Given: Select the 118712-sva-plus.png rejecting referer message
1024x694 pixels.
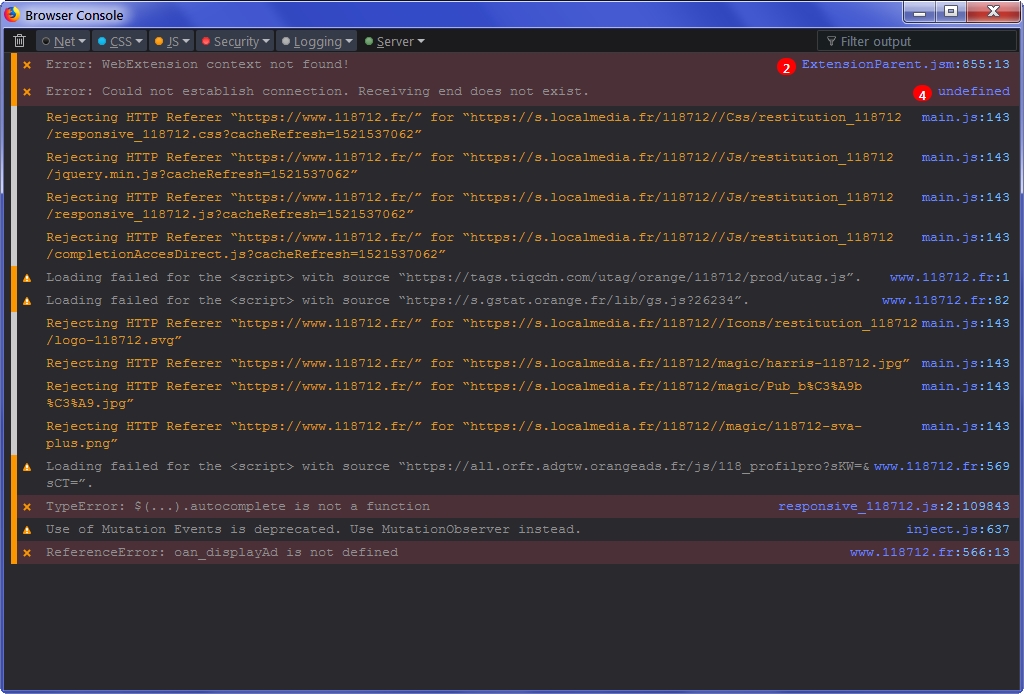Looking at the screenshot, I should [454, 434].
